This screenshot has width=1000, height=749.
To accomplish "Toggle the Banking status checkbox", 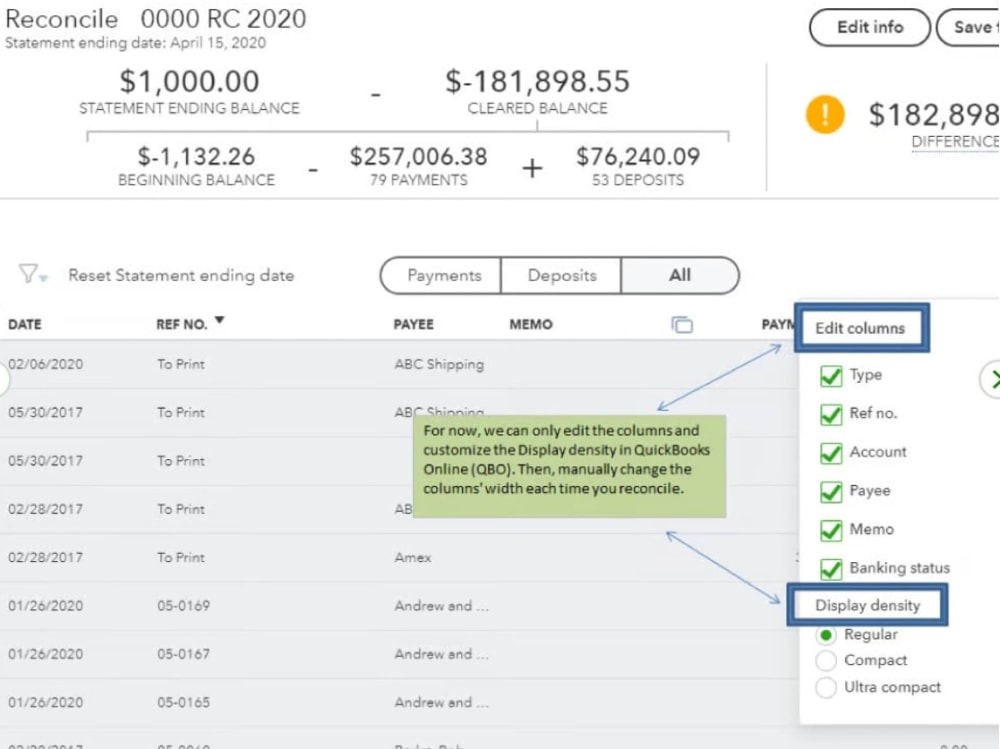I will (831, 569).
